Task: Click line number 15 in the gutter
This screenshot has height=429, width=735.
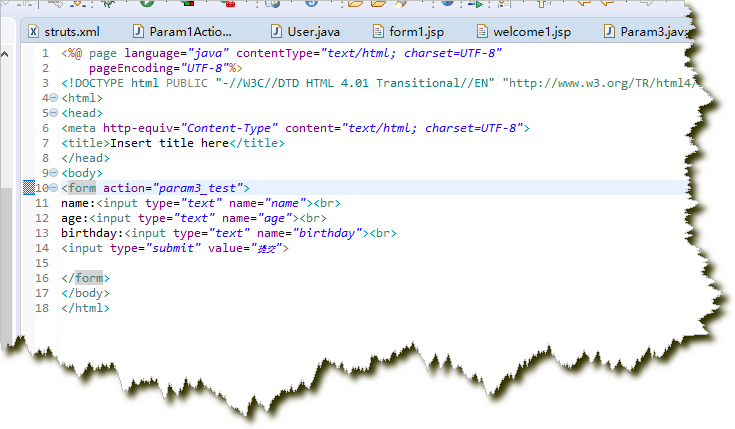Action: 42,263
